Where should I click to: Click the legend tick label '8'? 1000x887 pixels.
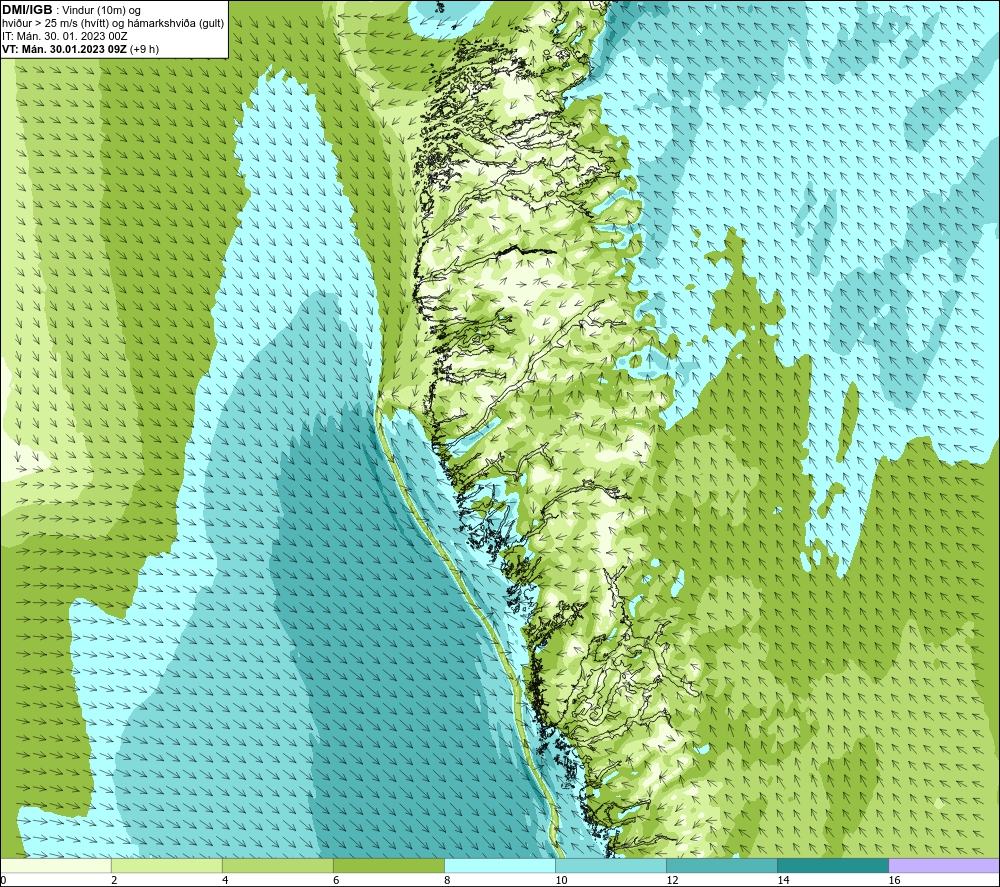tap(446, 880)
